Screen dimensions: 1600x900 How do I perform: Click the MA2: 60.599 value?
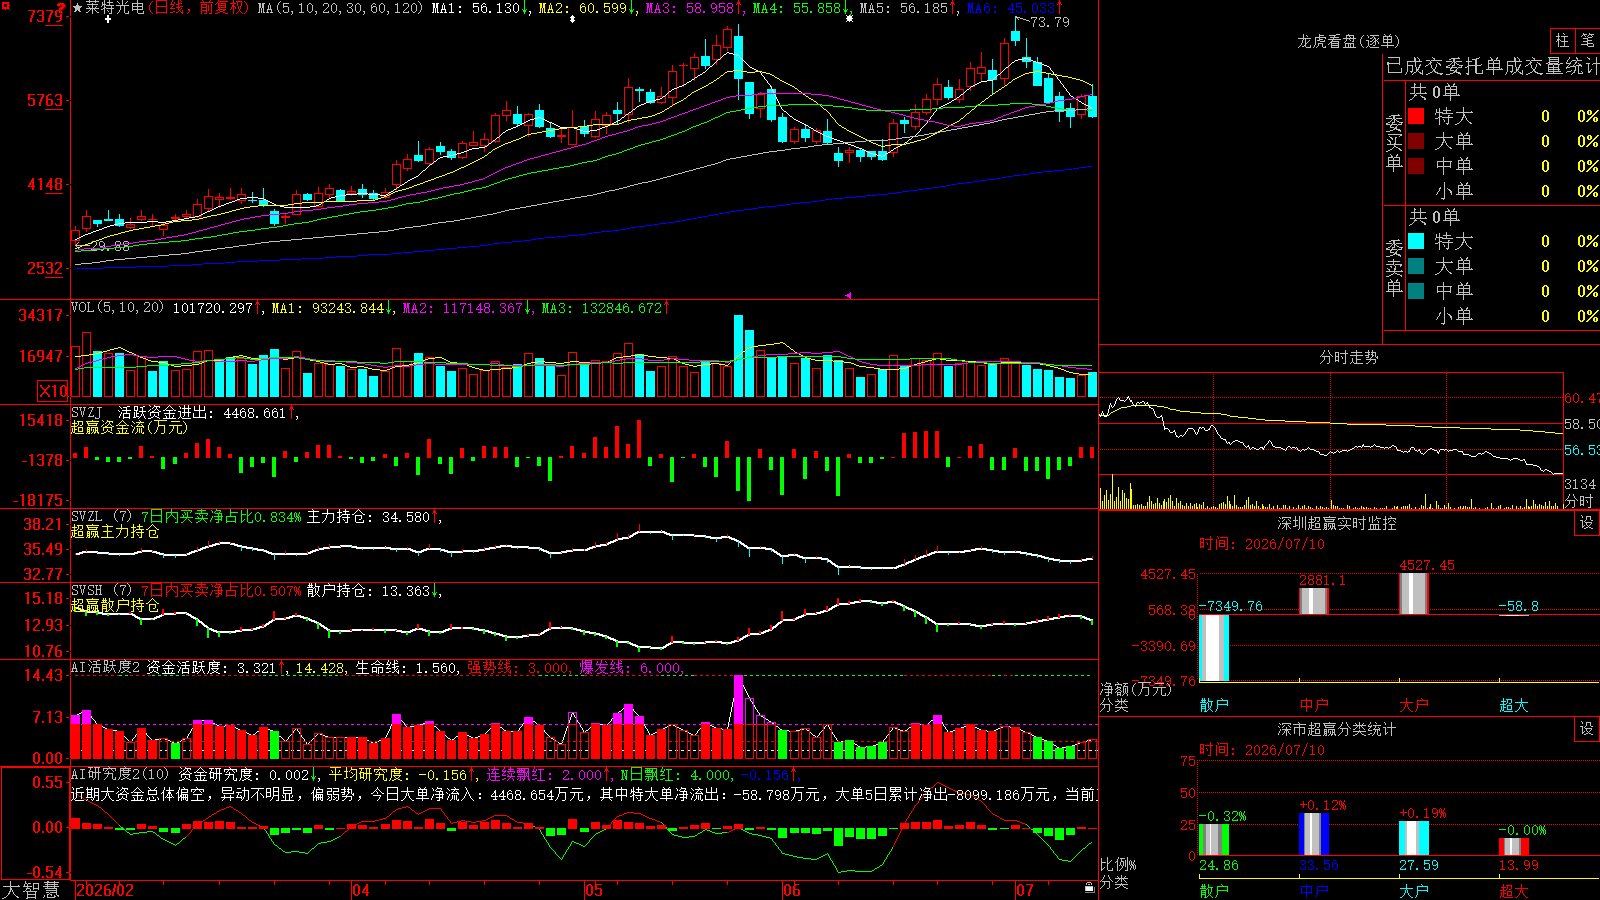587,8
